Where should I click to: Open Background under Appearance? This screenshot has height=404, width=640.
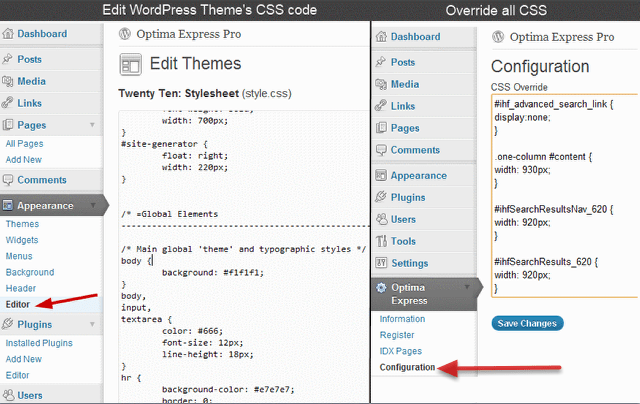(30, 272)
